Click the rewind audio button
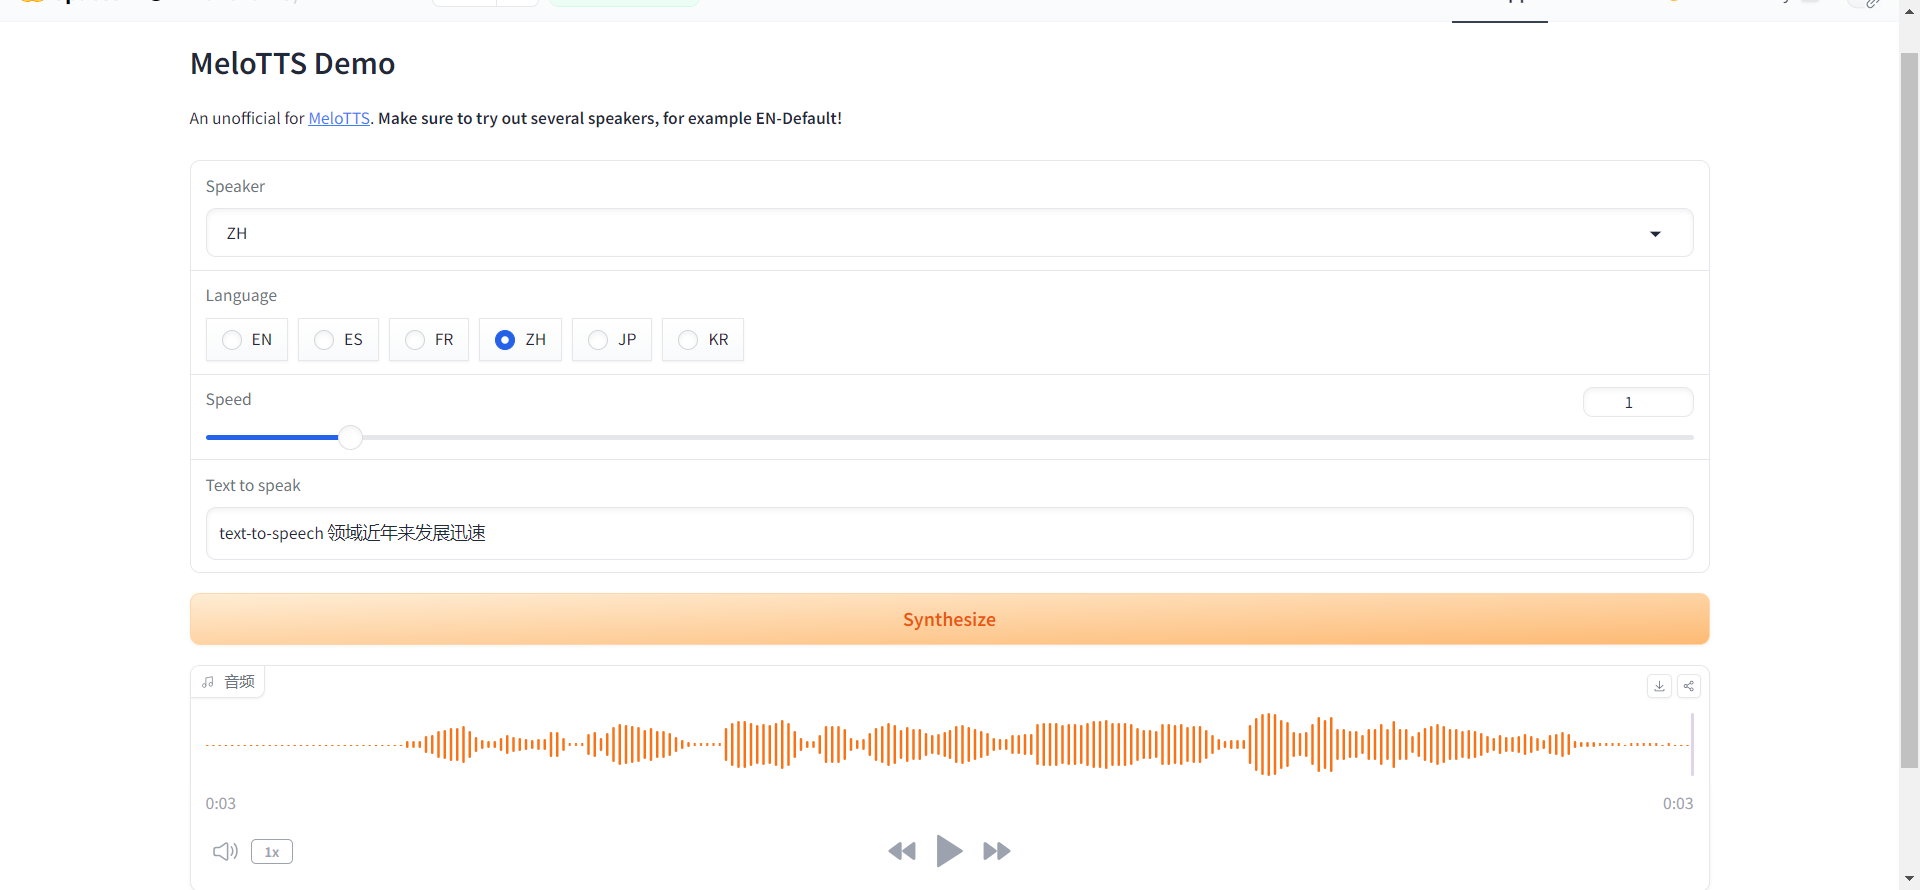 [x=902, y=851]
